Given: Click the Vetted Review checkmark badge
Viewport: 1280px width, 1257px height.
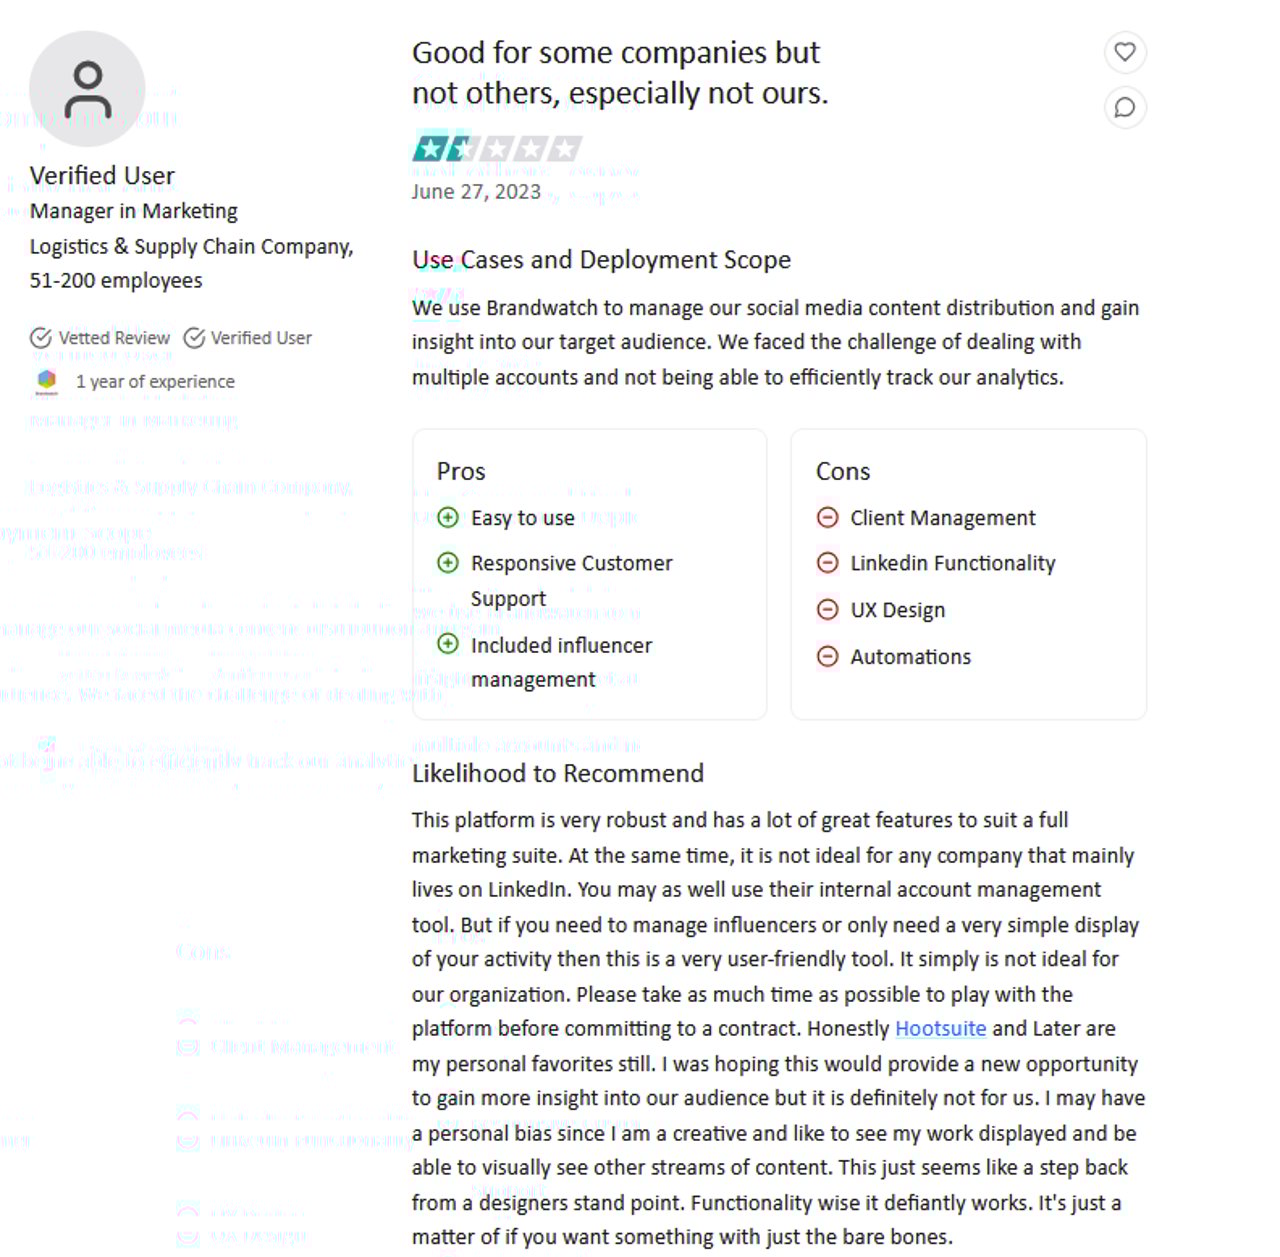Looking at the screenshot, I should tap(41, 338).
